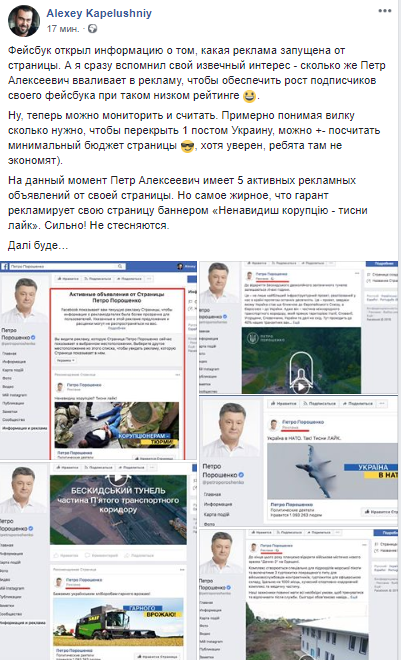Open Alexey Kapelushniy's profile avatar
The height and width of the screenshot is (660, 401).
(x=24, y=21)
